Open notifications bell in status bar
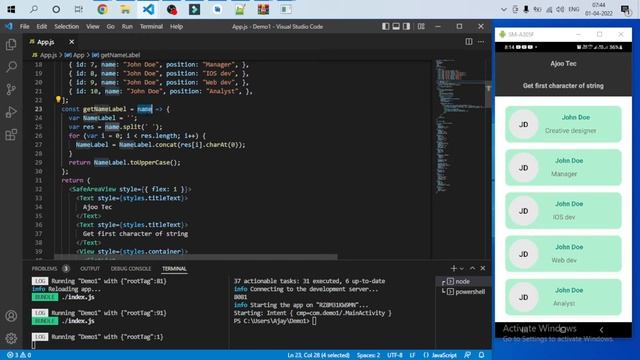 [x=482, y=355]
